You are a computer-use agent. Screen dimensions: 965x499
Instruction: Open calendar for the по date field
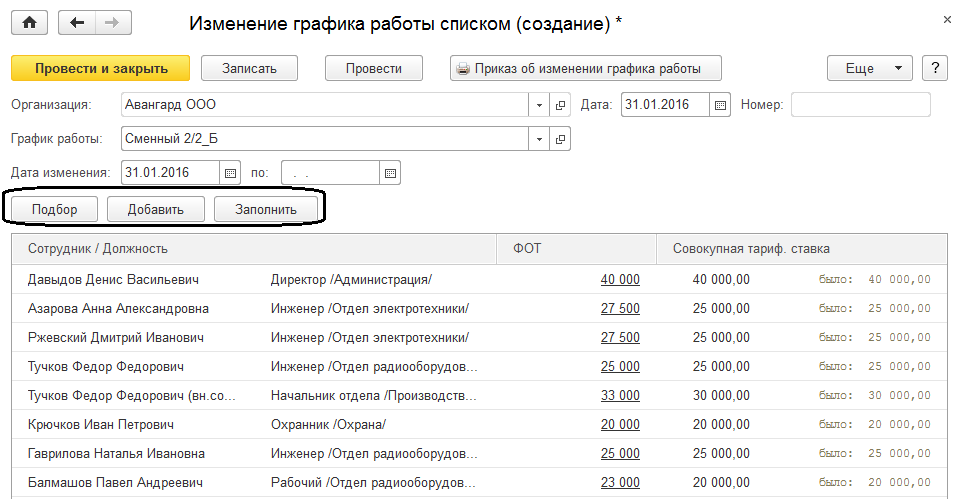[390, 173]
